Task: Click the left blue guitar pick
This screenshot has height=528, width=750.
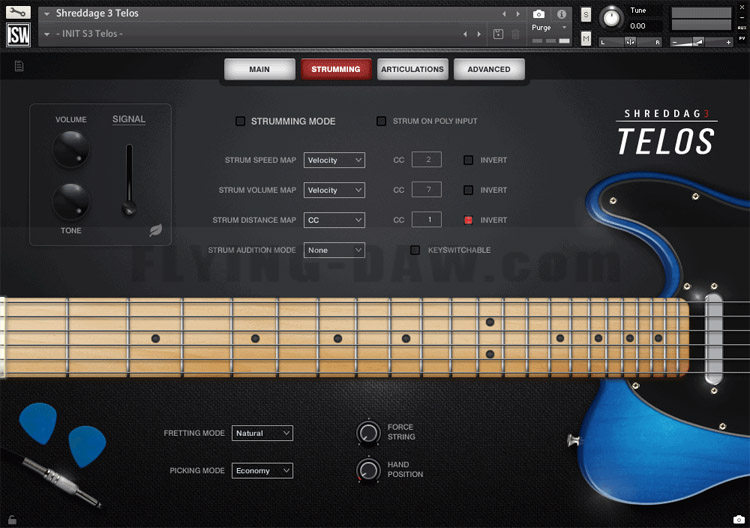Action: (38, 423)
